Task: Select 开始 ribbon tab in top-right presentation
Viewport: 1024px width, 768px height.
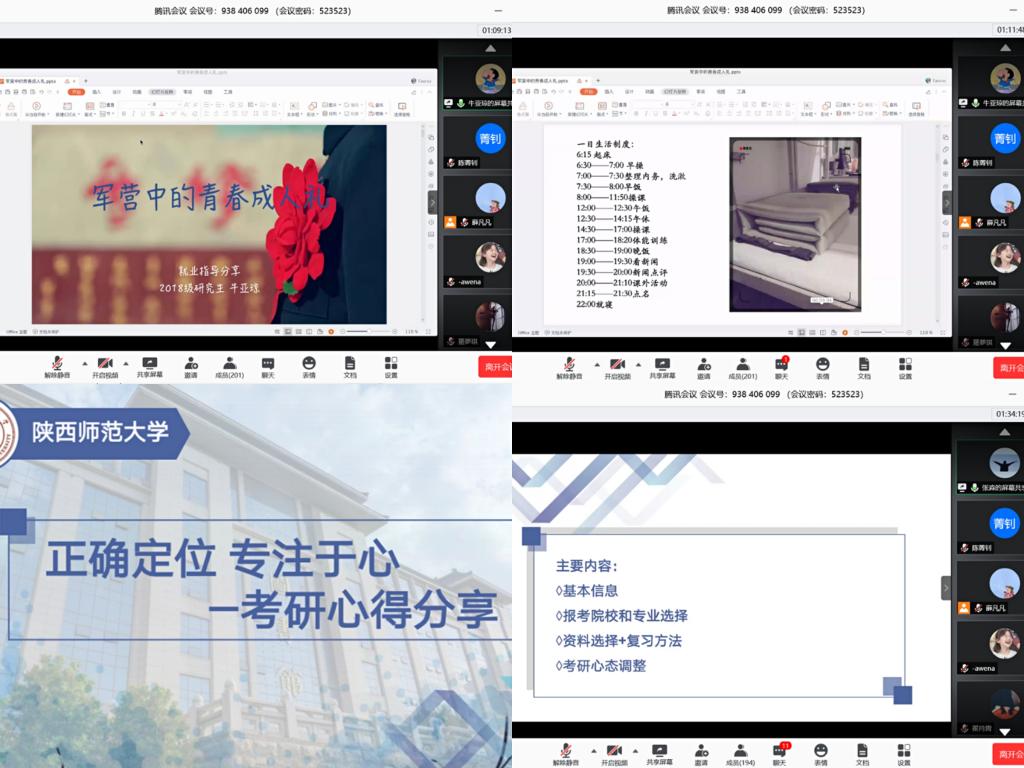Action: [587, 91]
